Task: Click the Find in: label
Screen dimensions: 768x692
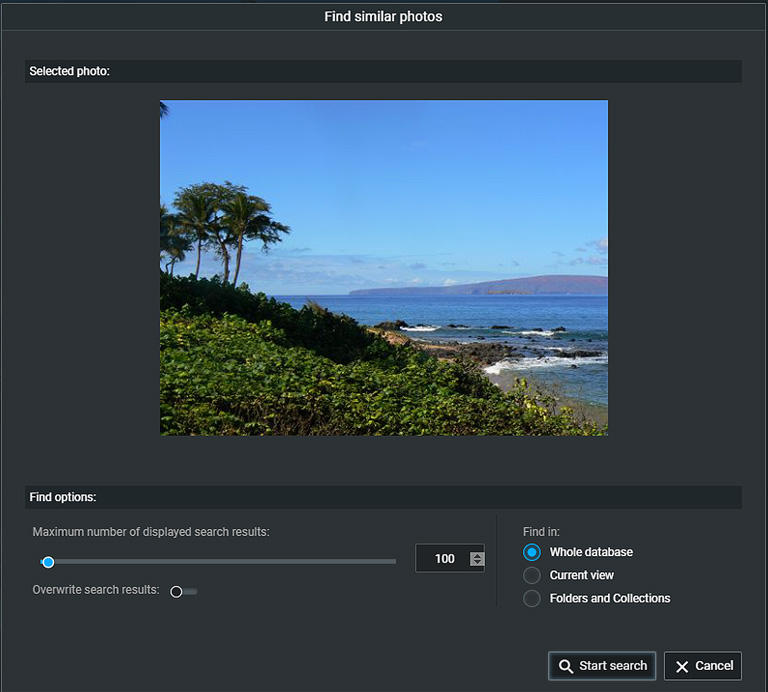Action: [x=541, y=532]
